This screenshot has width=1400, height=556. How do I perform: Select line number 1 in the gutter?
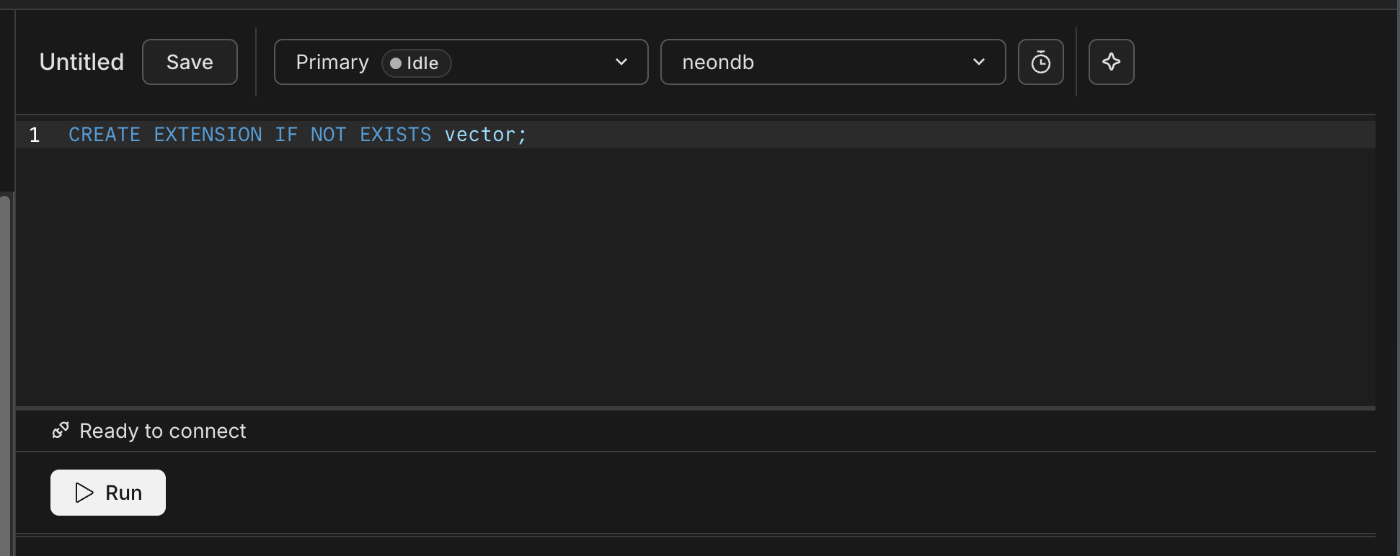[x=34, y=135]
